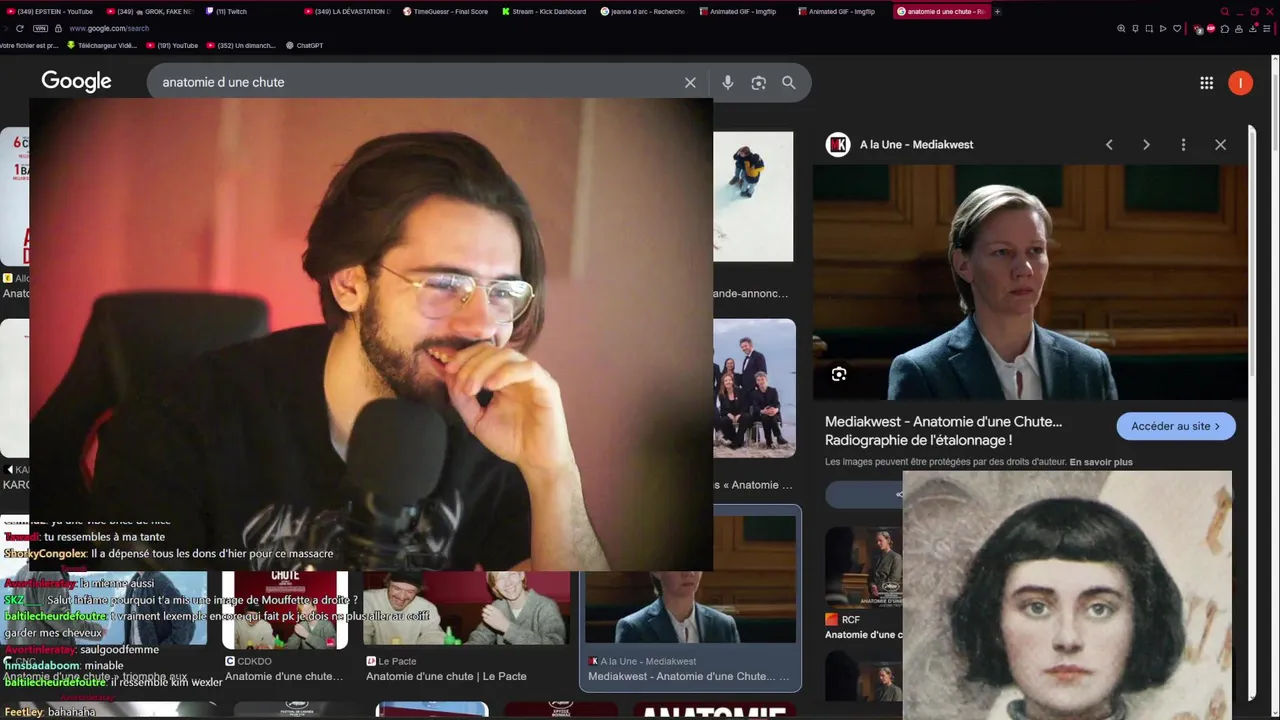Click the magnifier search button in the search bar
Screen dimensions: 1280x720
[789, 83]
